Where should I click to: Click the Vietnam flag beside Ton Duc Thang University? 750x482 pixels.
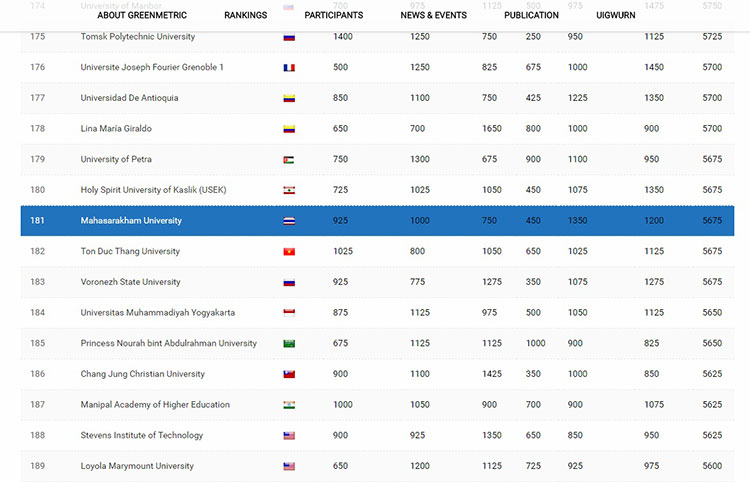pyautogui.click(x=289, y=252)
